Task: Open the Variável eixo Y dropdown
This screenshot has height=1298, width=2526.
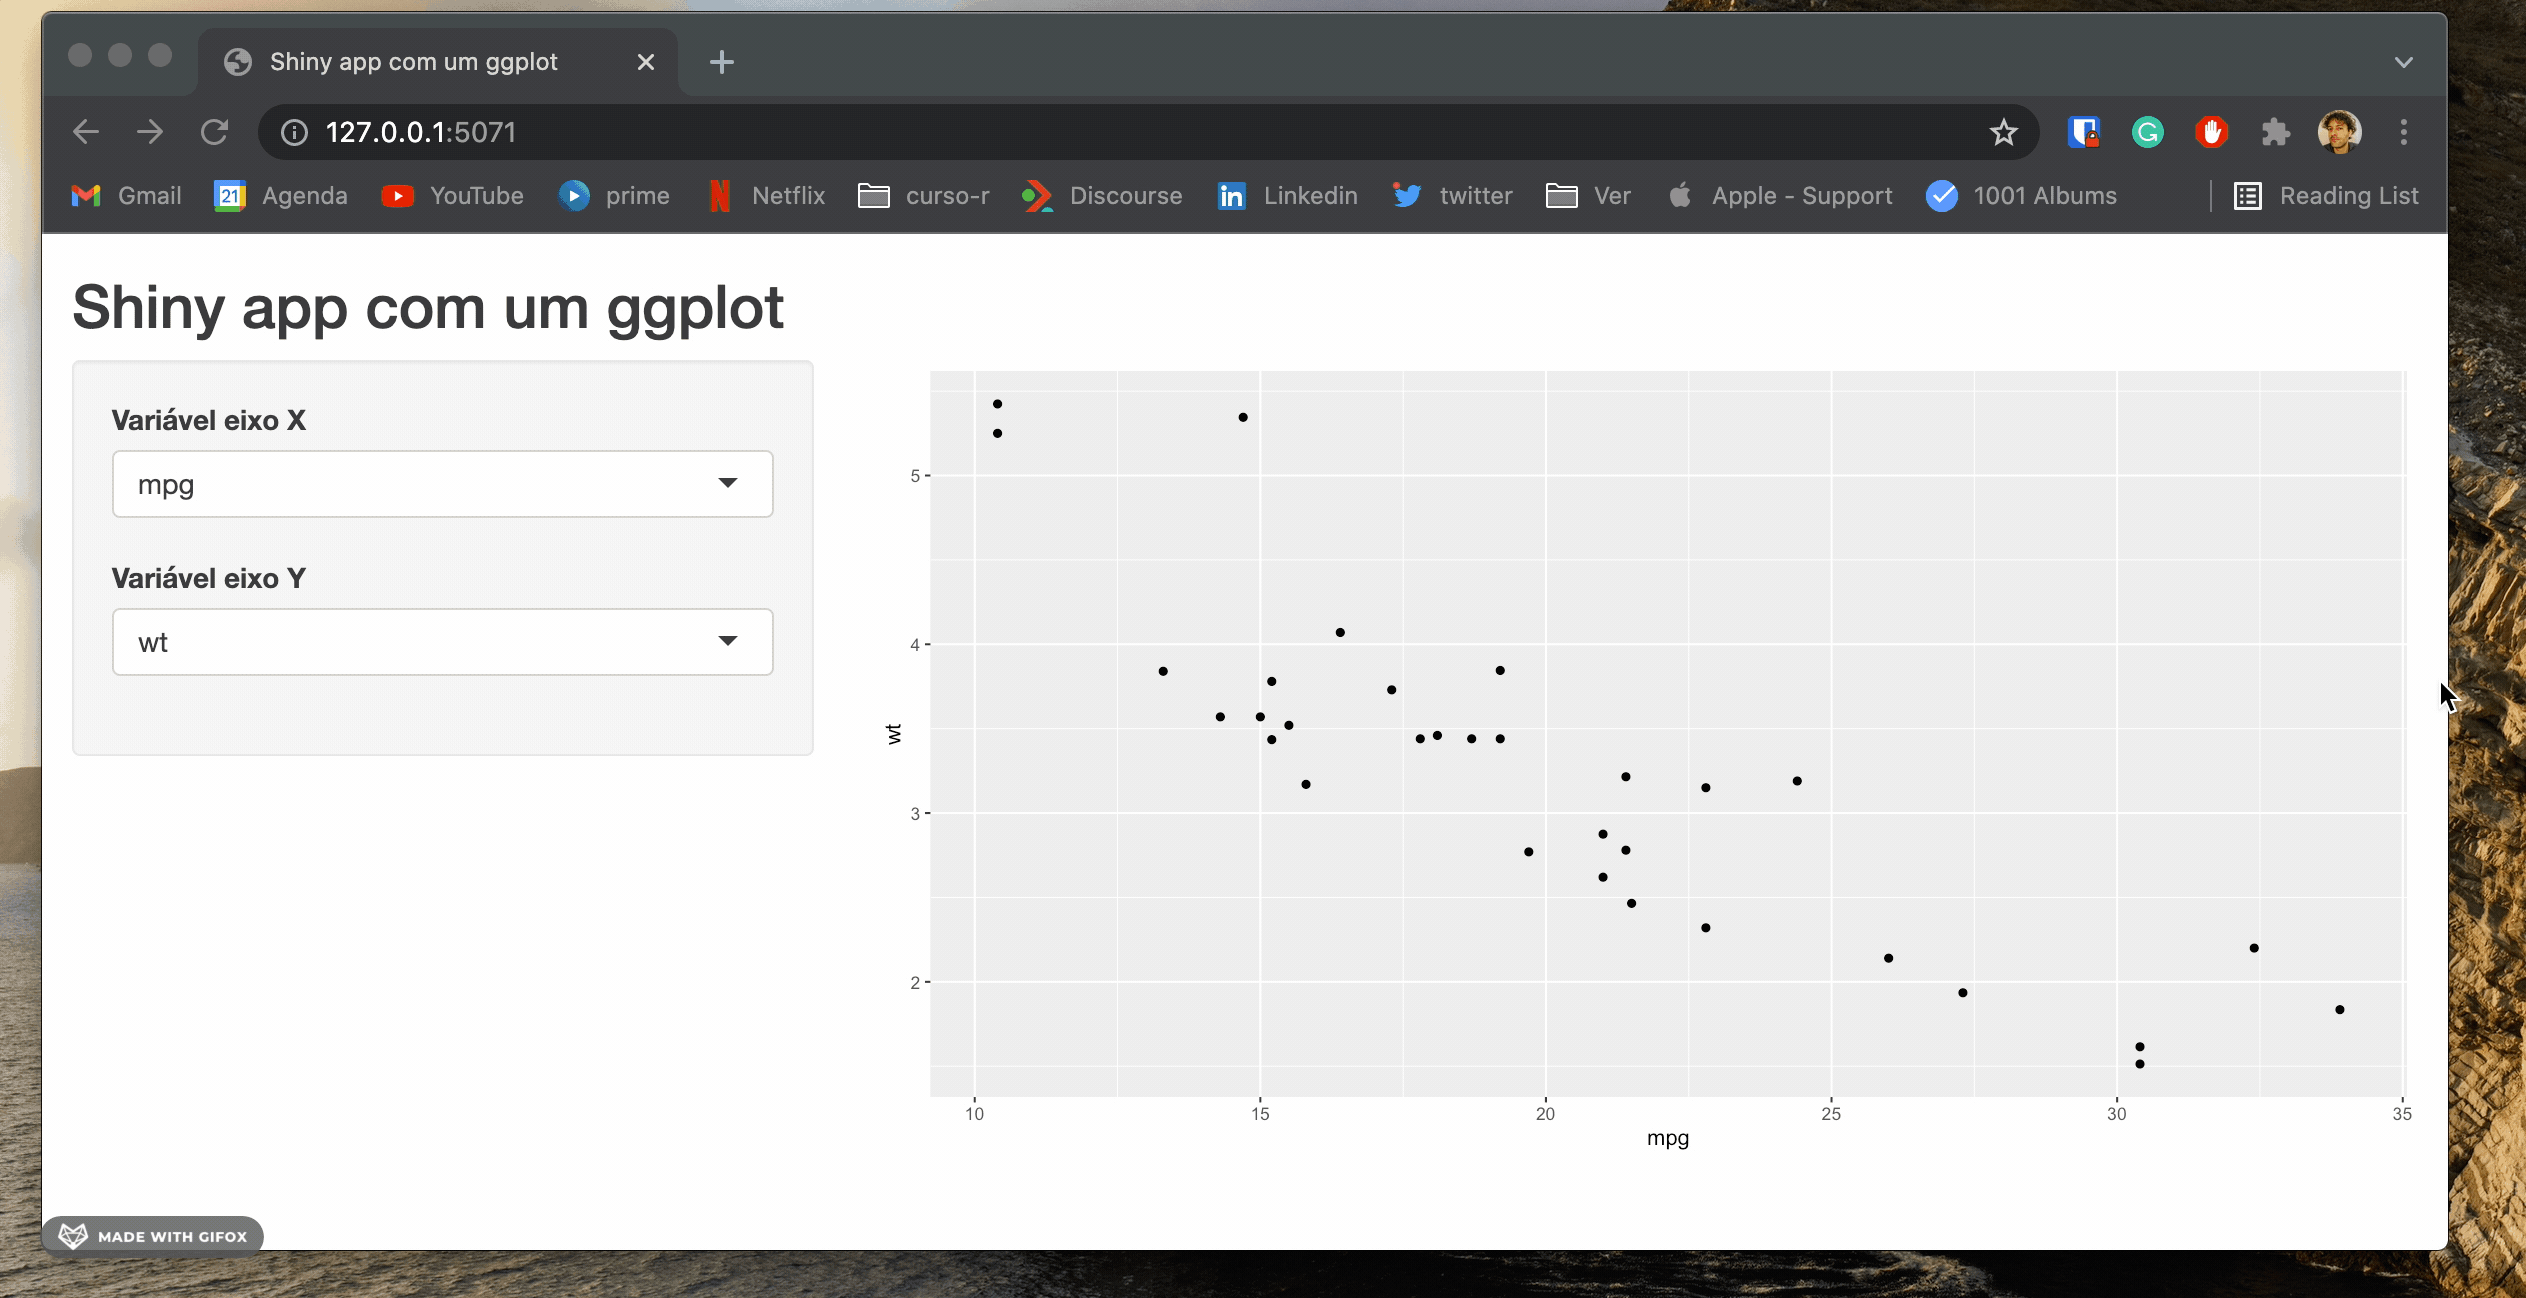Action: tap(442, 642)
